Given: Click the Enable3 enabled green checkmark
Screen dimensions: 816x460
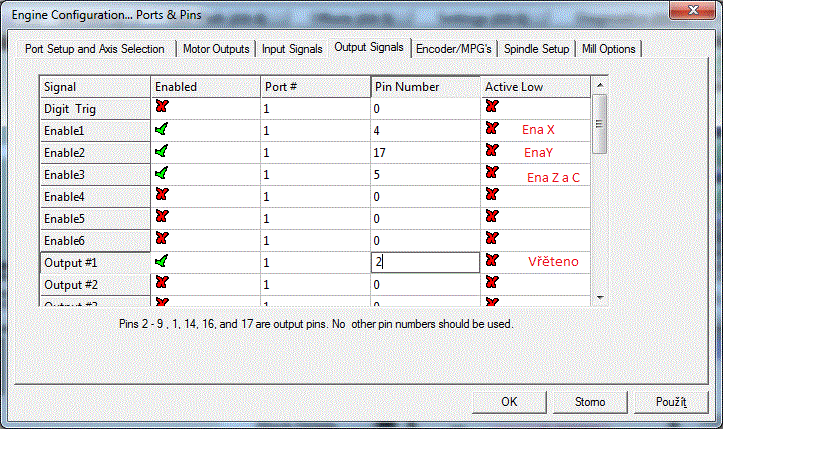Looking at the screenshot, I should pyautogui.click(x=162, y=173).
